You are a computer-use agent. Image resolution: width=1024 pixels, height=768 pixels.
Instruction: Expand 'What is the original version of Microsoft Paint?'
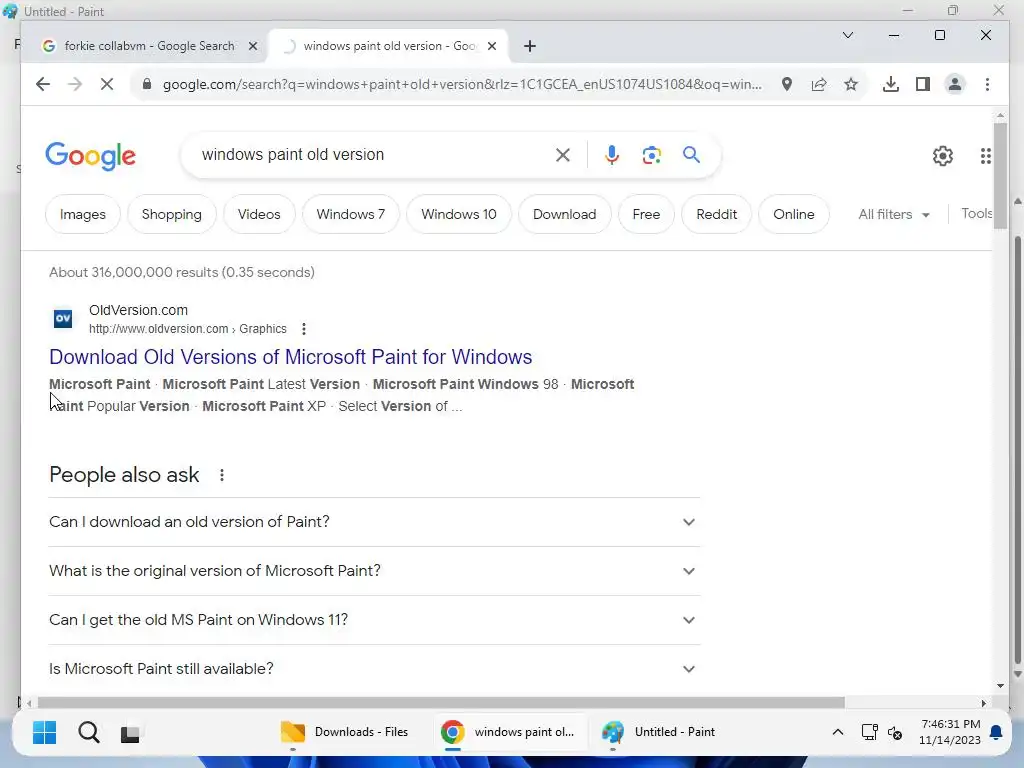click(x=374, y=571)
